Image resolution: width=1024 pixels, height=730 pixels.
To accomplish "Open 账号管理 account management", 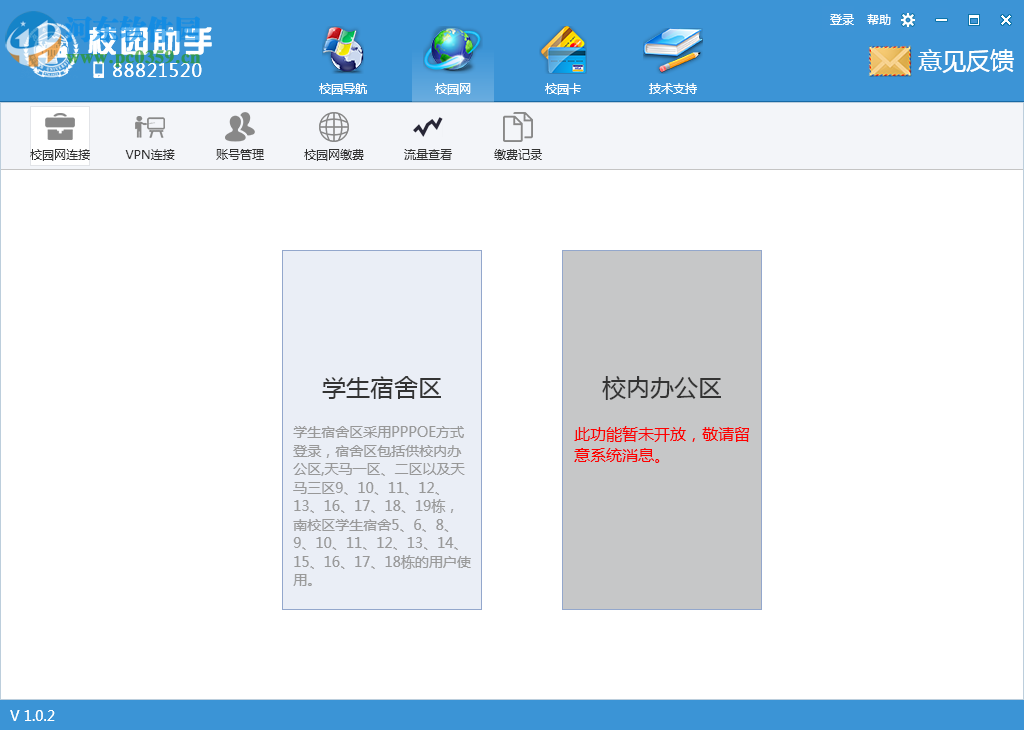I will tap(239, 135).
